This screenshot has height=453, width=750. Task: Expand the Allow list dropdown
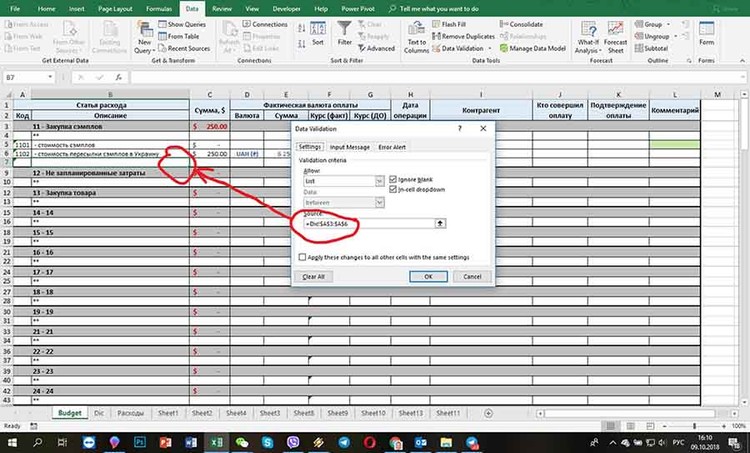click(380, 181)
